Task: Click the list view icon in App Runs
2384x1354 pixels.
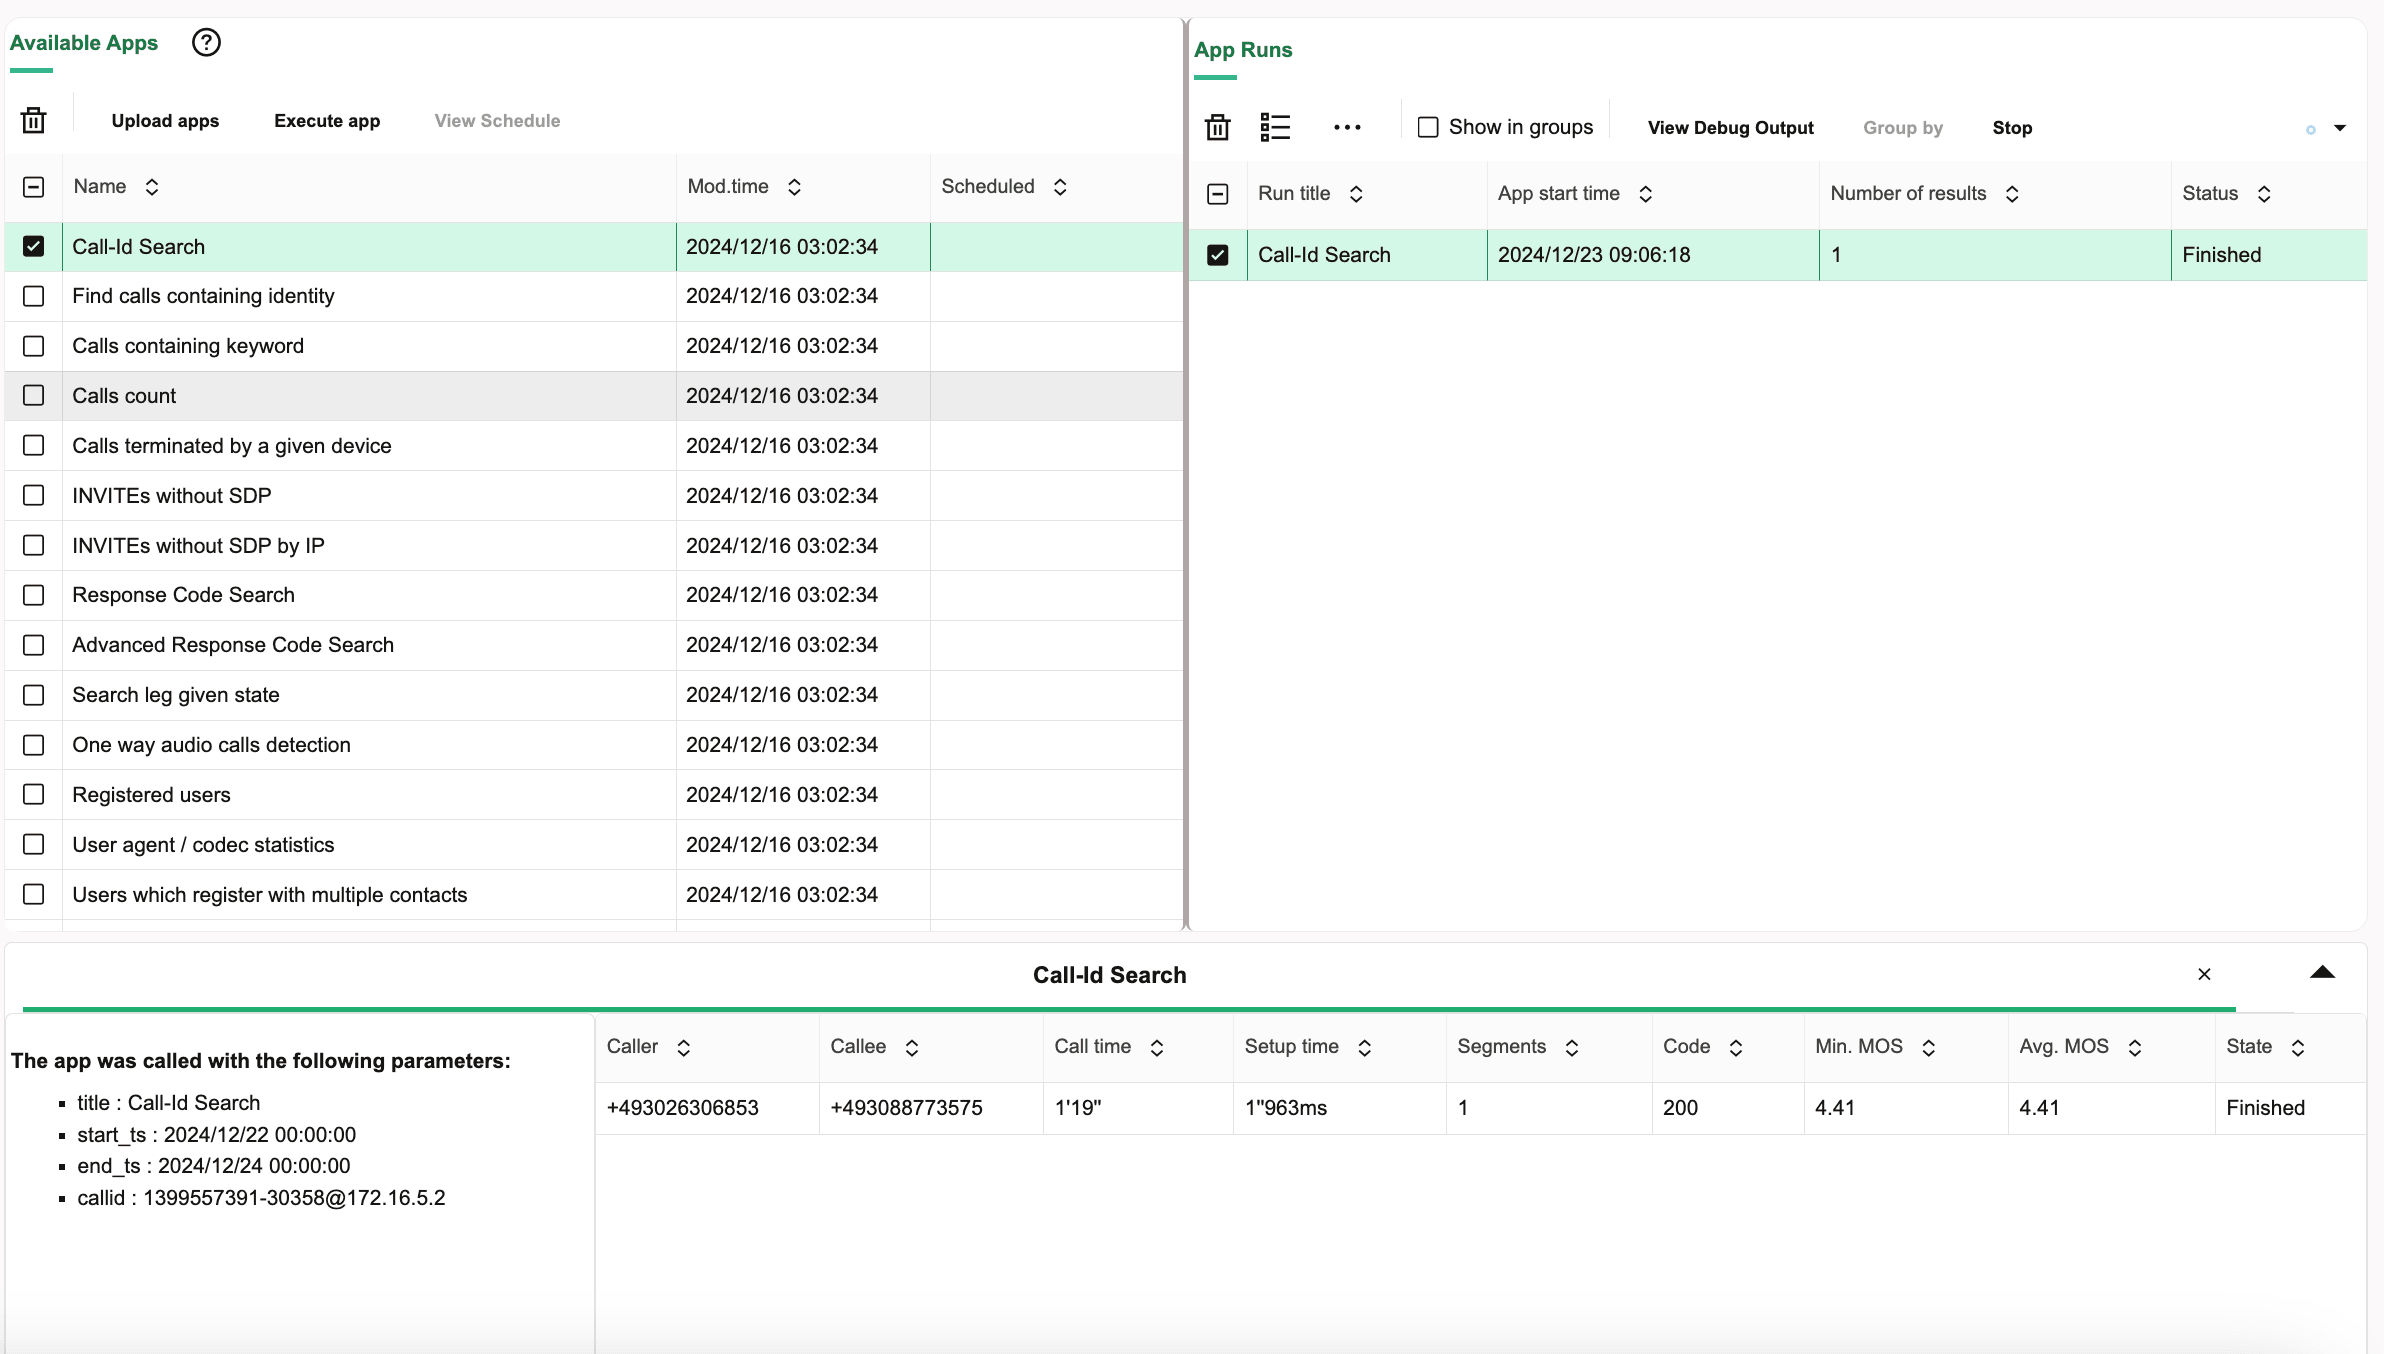Action: [1275, 128]
